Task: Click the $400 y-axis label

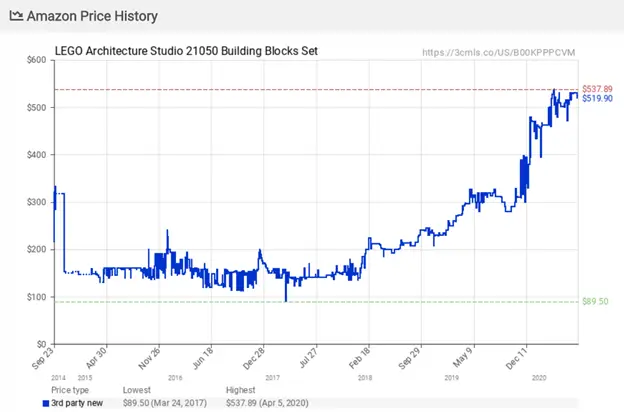Action: [x=36, y=155]
